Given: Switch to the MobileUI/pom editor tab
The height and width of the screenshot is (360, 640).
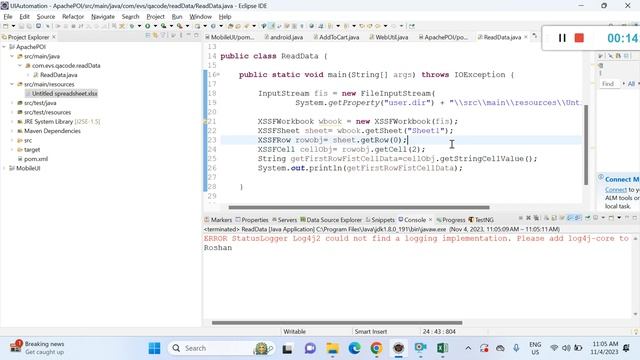Looking at the screenshot, I should [x=230, y=37].
